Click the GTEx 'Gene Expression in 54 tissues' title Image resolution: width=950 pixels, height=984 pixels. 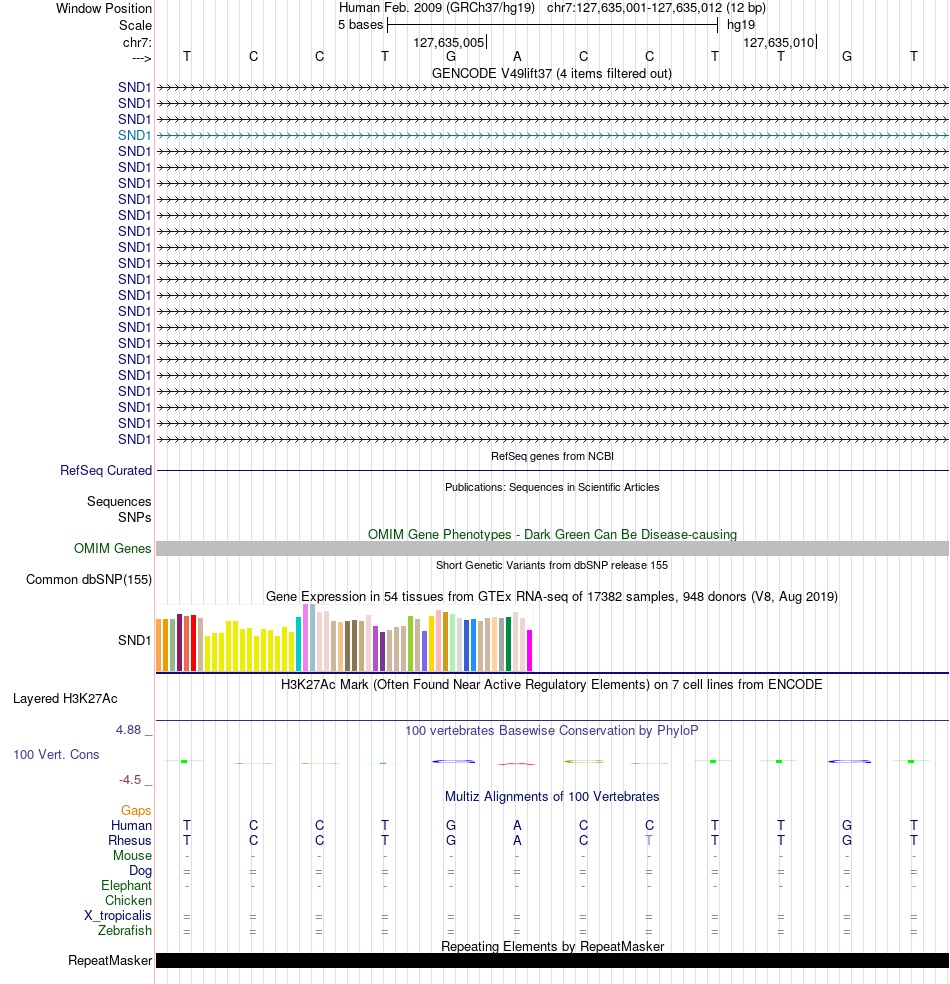coord(552,596)
